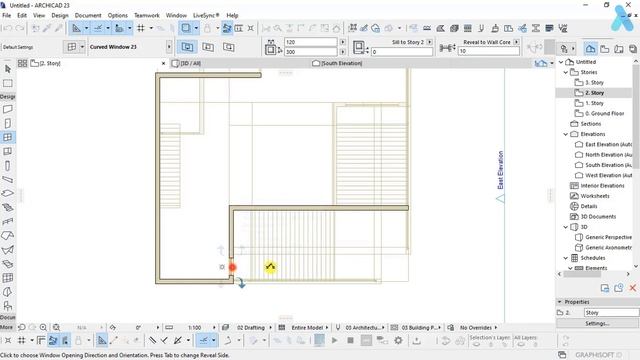Open the Teamwork menu
Screen dimensions: 640x360
tap(147, 15)
